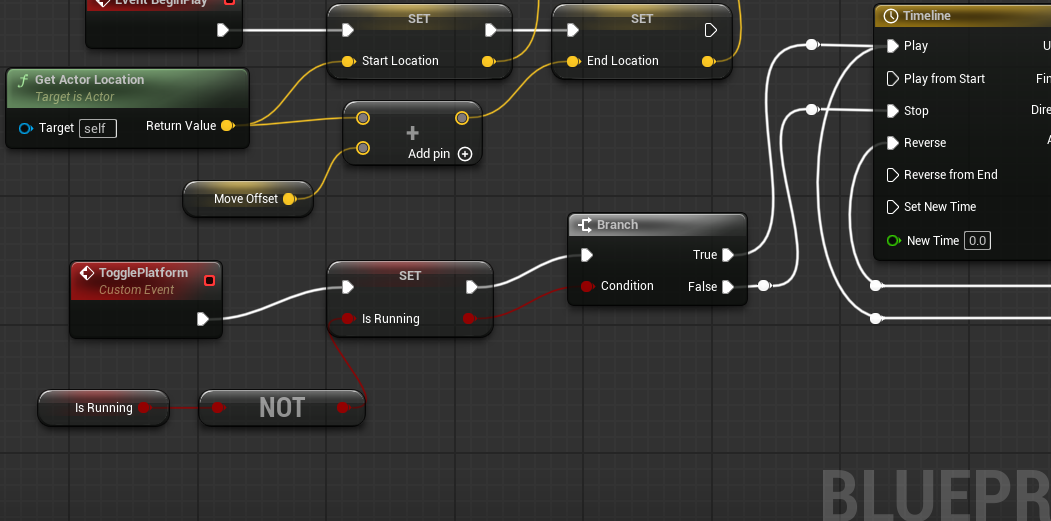Click the green New Time float pin

893,240
